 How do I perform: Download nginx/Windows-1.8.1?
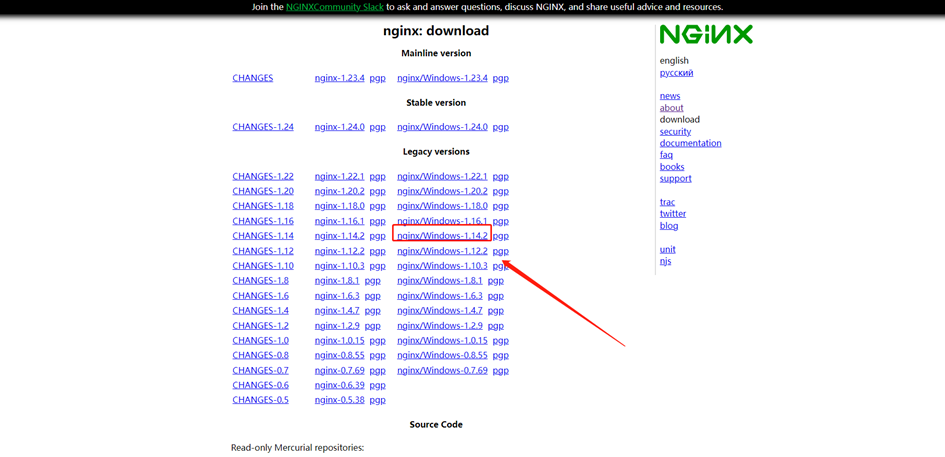coord(440,281)
